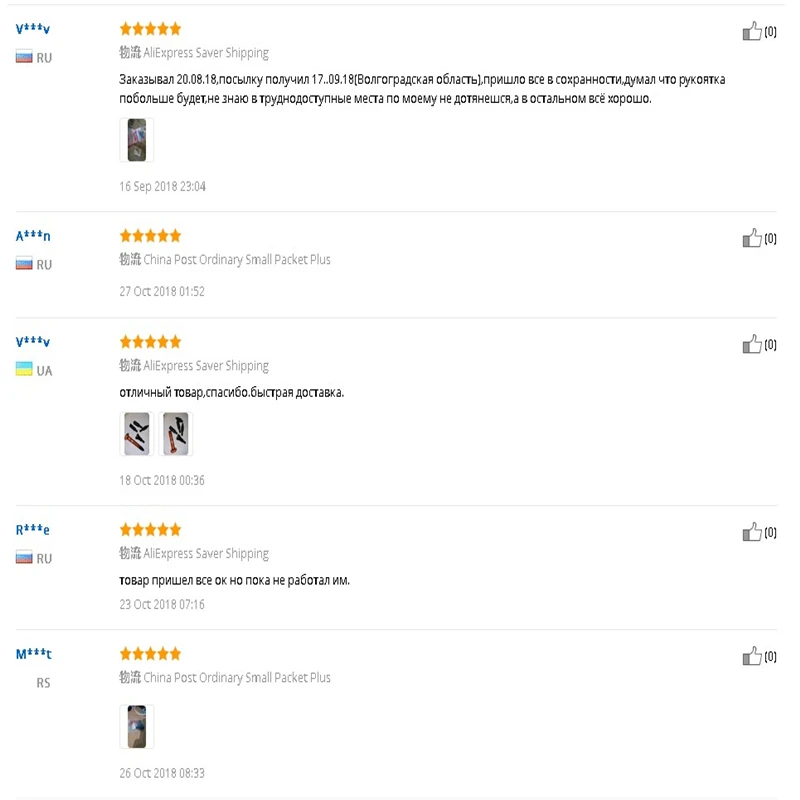
Task: Click the Ukraine flag icon
Action: click(24, 370)
